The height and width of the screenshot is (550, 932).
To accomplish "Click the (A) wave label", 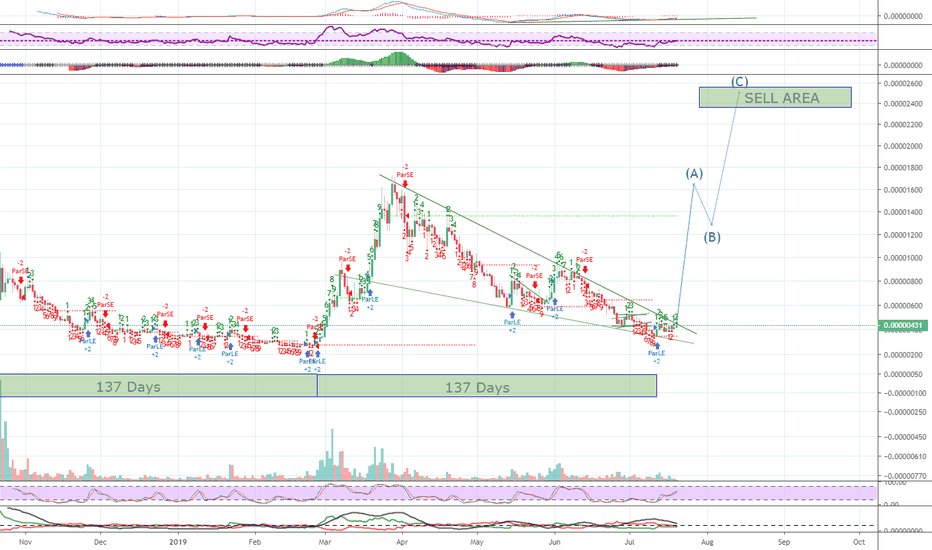I will click(694, 174).
